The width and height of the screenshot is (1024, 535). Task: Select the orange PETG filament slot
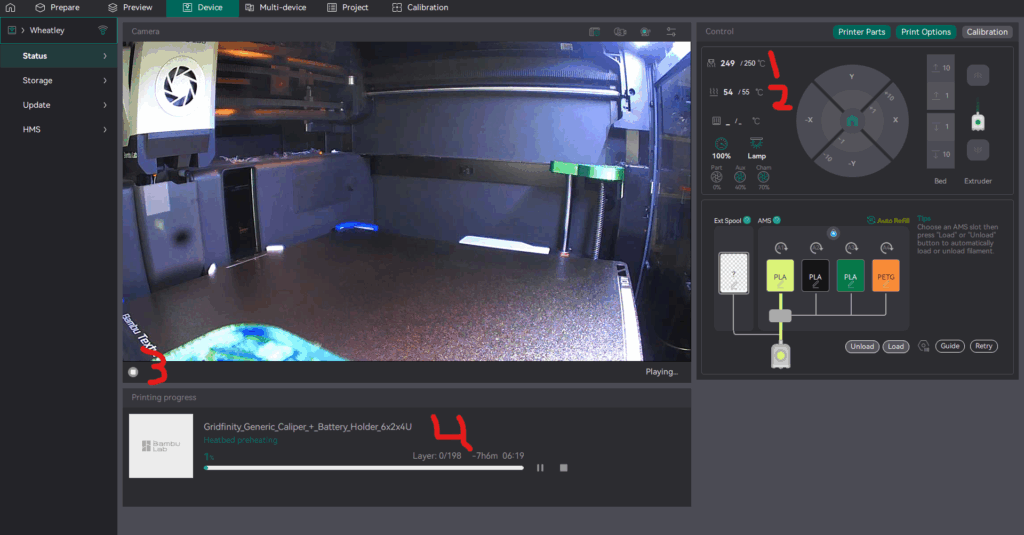887,276
